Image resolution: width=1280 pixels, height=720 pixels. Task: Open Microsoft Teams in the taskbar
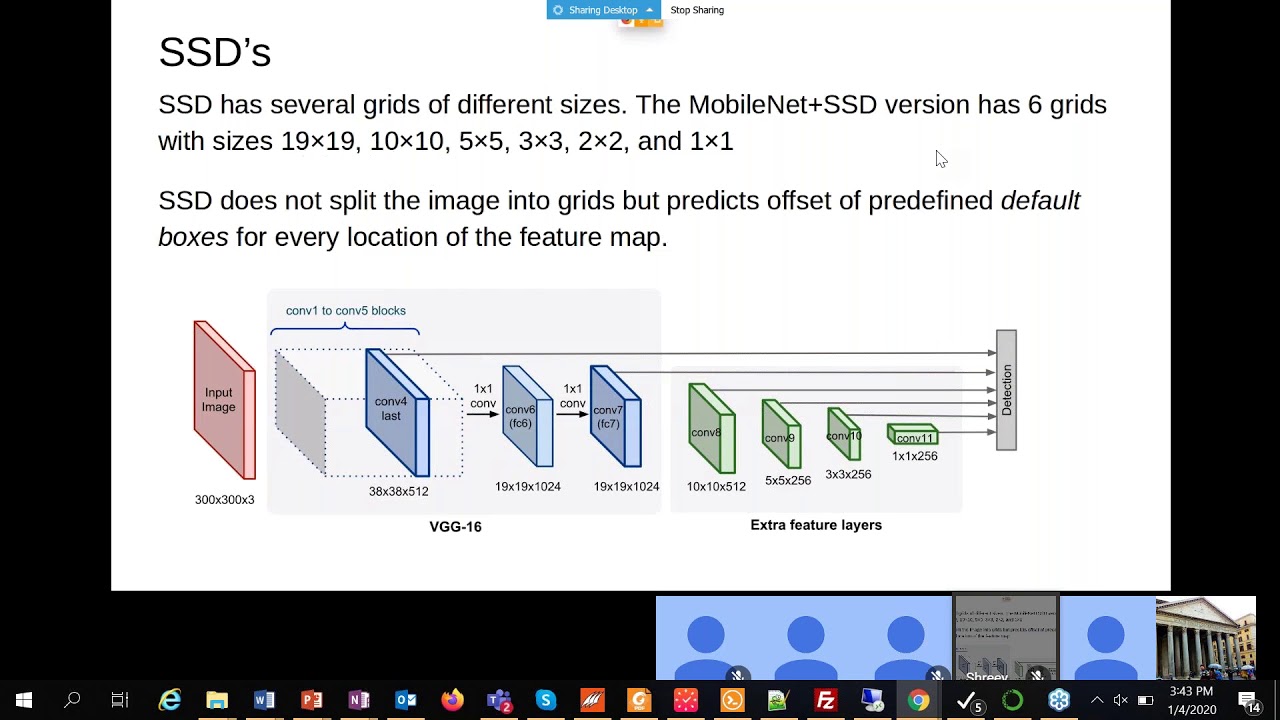coord(499,701)
